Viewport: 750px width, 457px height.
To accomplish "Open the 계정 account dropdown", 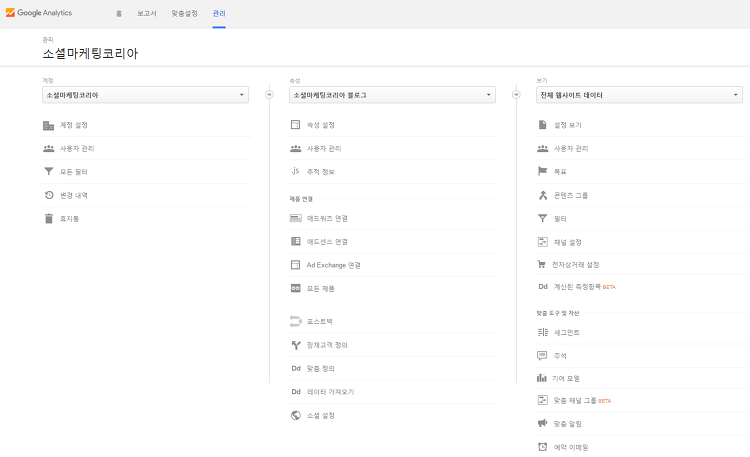I will point(145,95).
